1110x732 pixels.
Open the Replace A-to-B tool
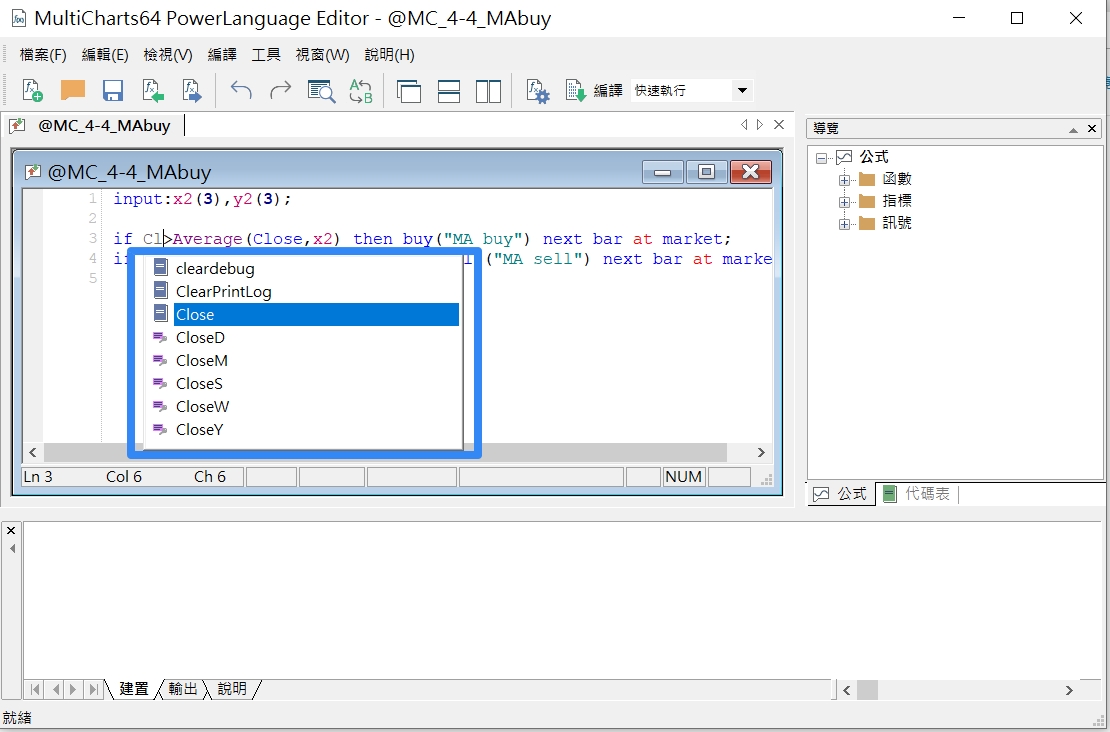pyautogui.click(x=361, y=91)
